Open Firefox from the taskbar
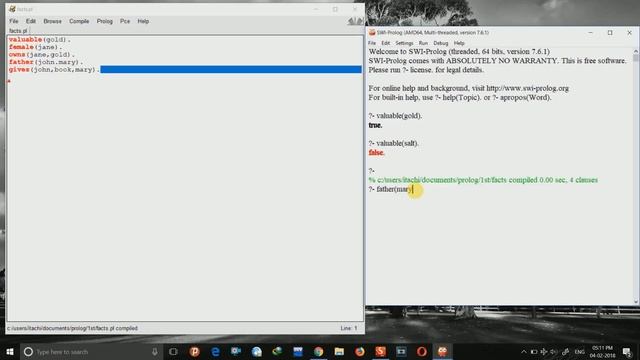Viewport: 640px width, 360px height. click(x=360, y=351)
